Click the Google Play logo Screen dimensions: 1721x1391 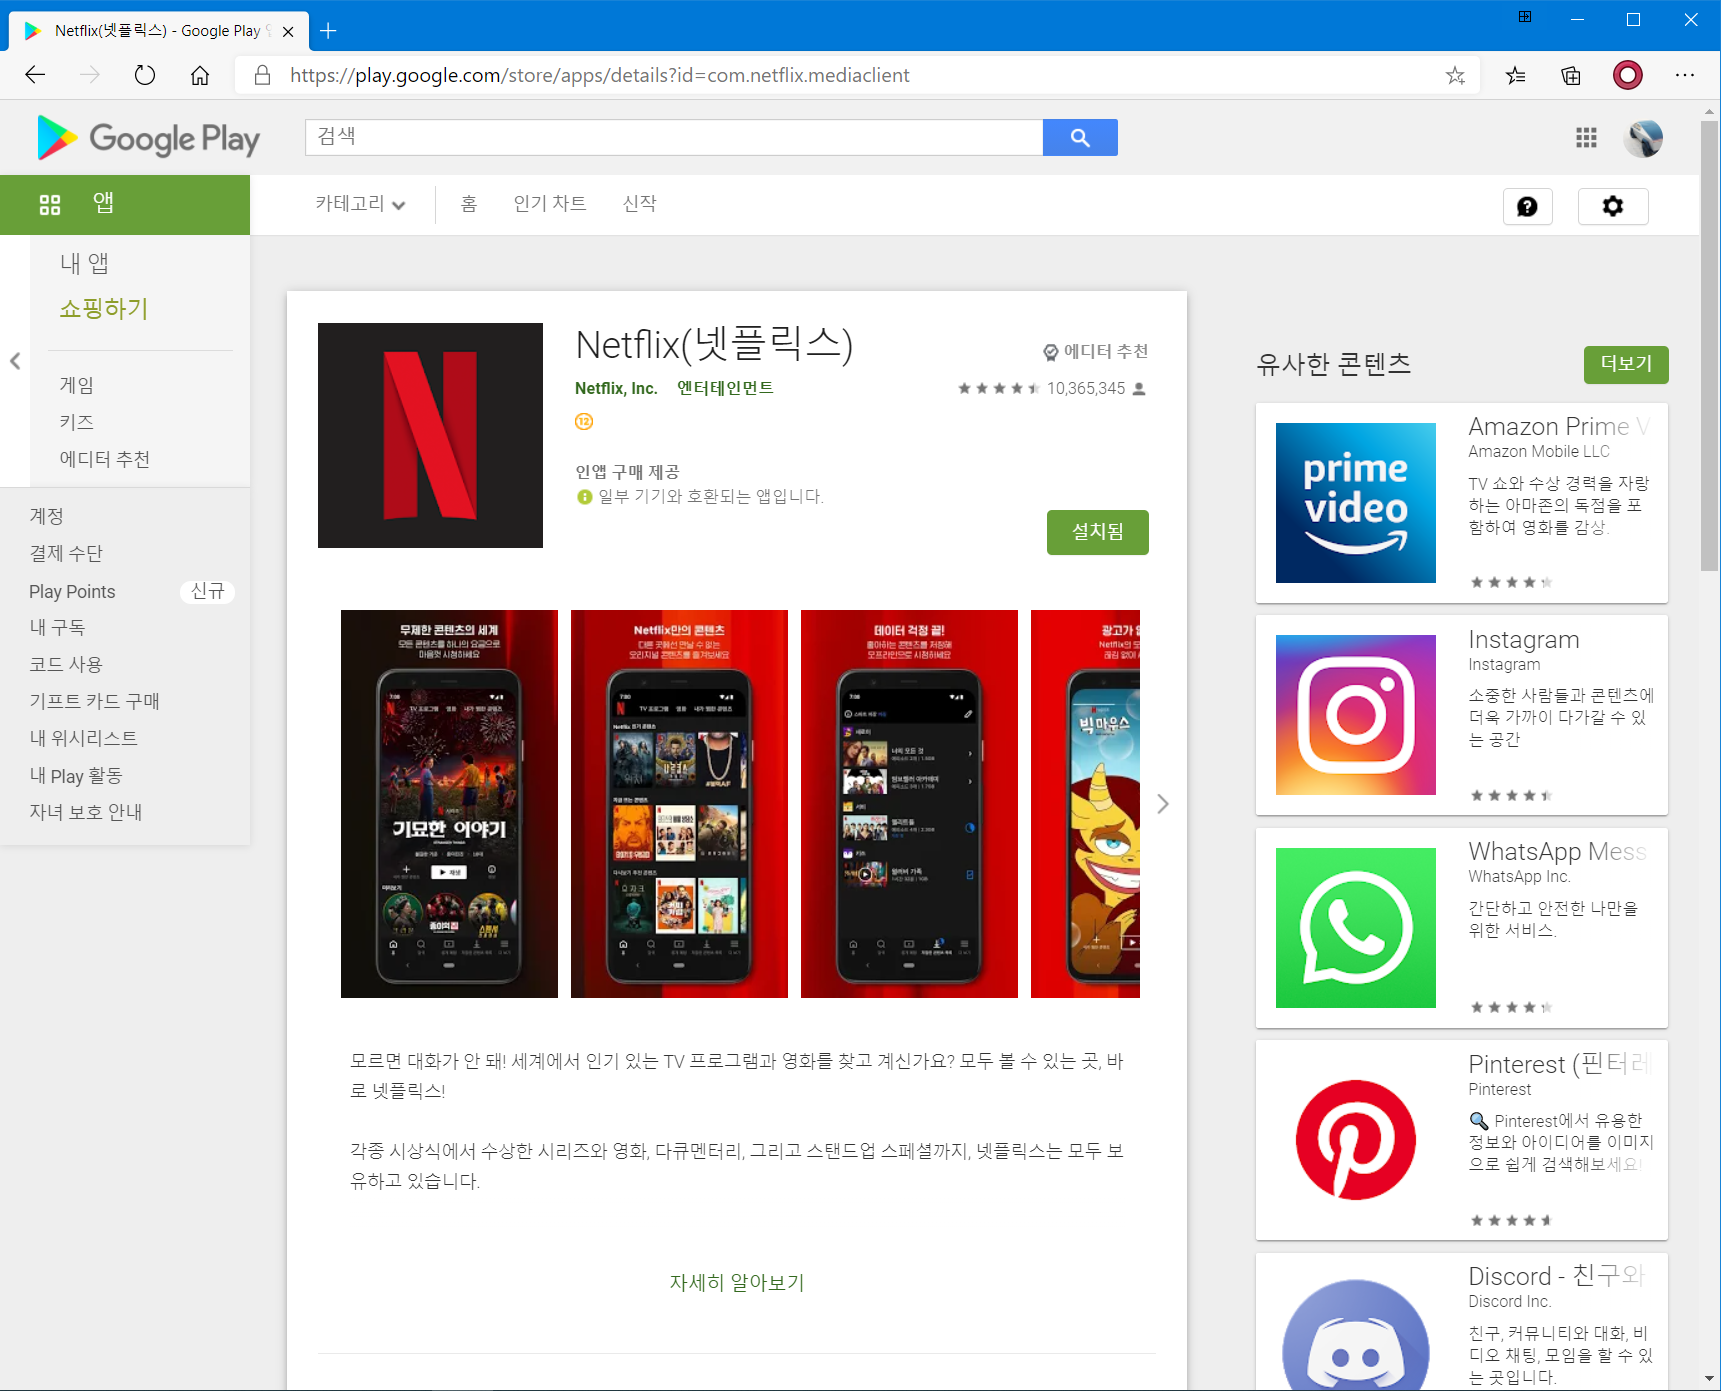[148, 138]
